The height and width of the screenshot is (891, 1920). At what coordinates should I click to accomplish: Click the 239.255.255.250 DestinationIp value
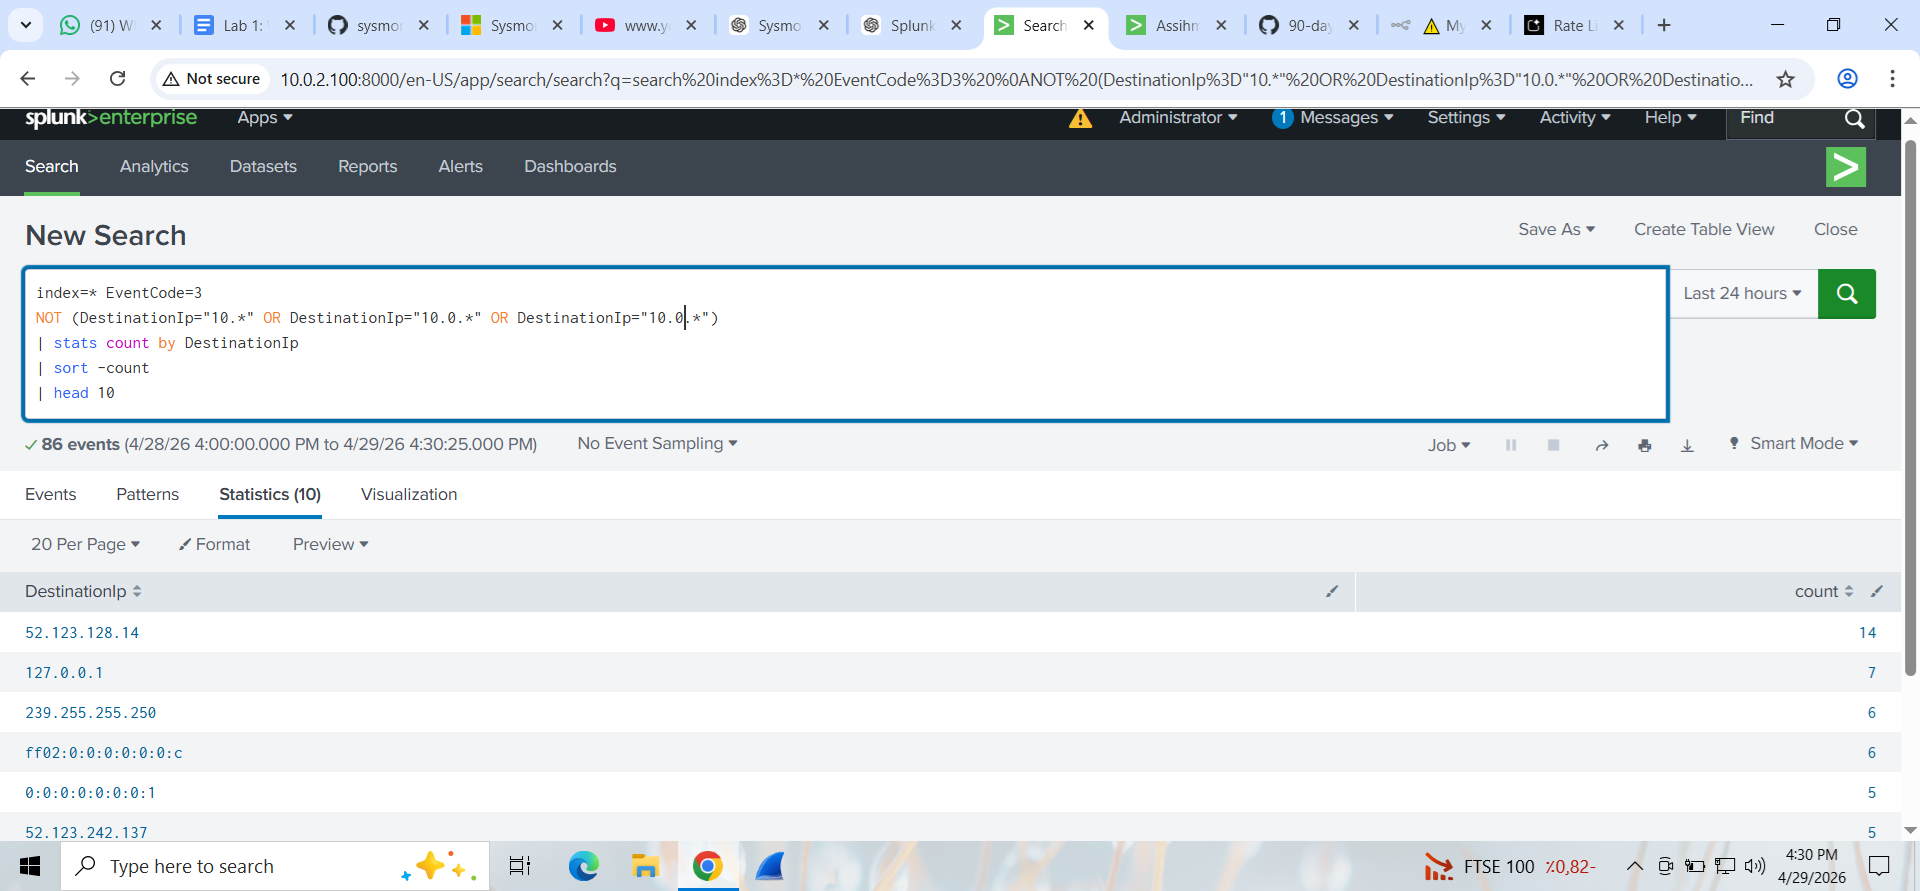(x=91, y=713)
